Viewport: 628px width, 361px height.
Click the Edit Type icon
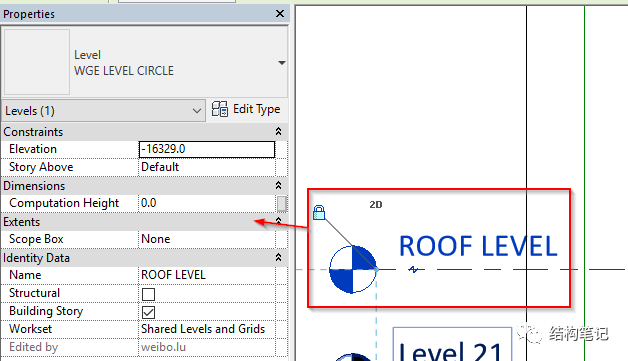219,109
